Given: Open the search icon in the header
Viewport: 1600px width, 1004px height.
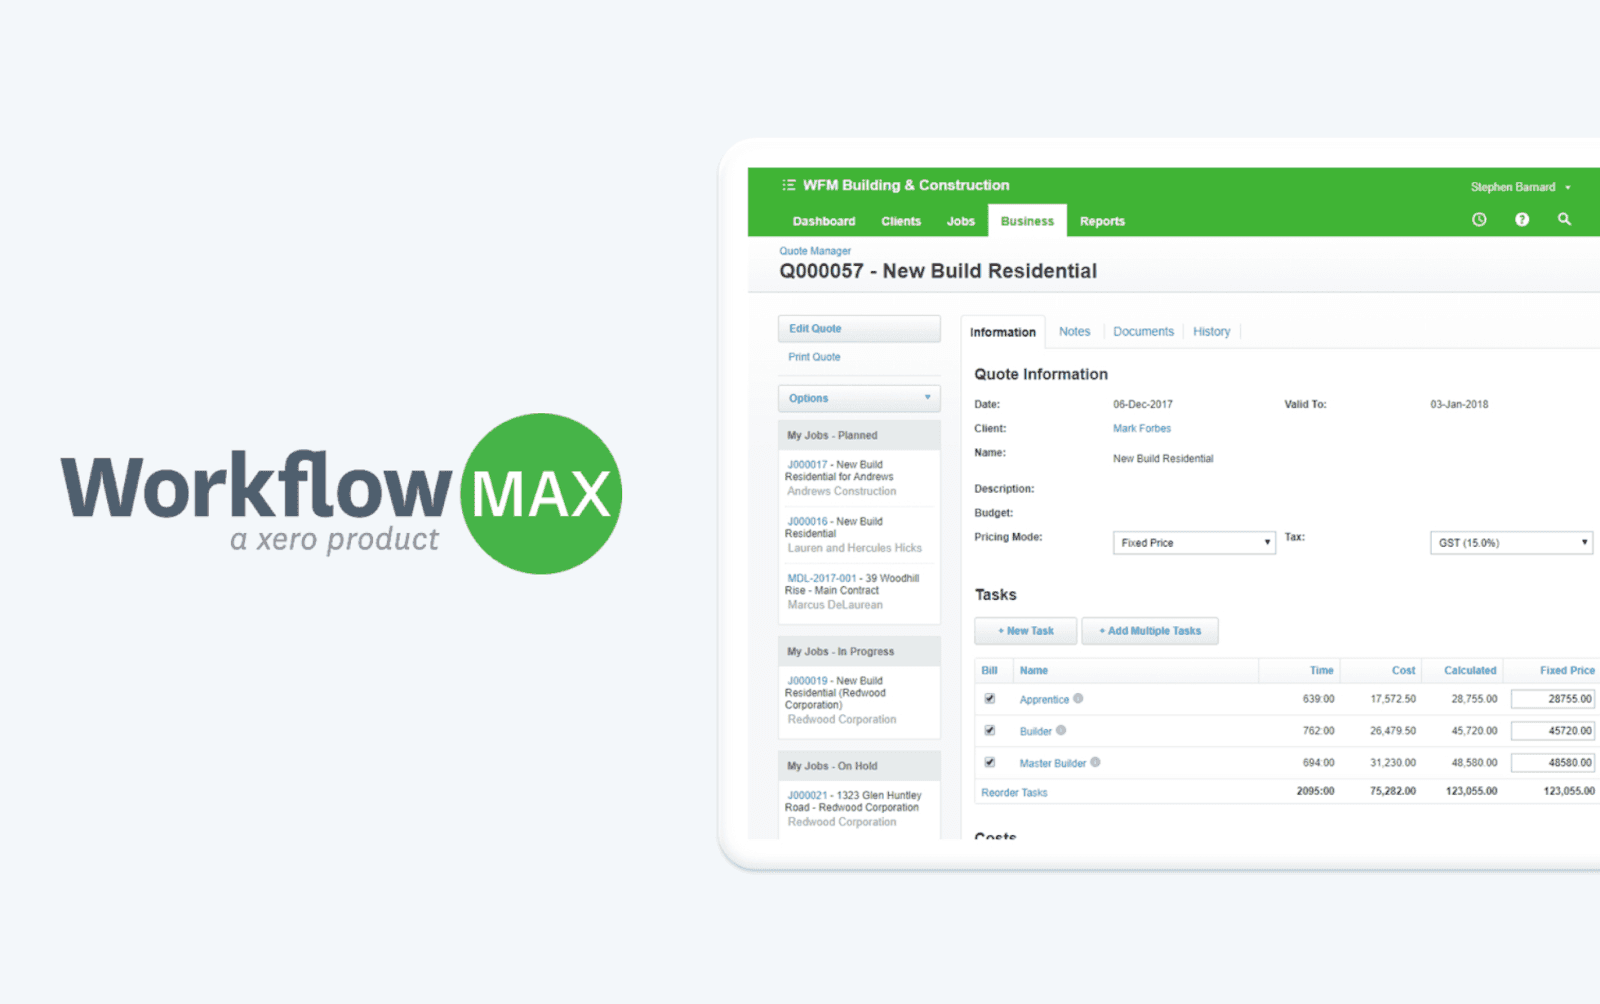Looking at the screenshot, I should tap(1564, 219).
